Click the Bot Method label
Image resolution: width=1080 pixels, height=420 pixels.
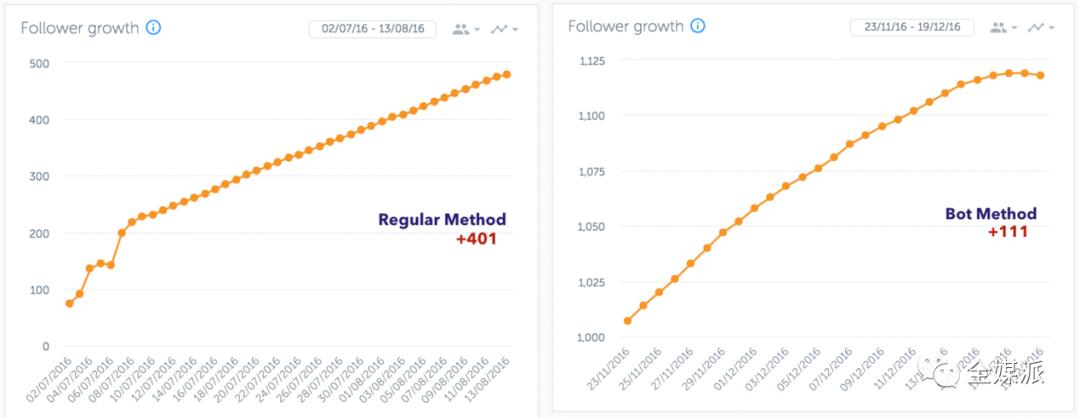990,214
